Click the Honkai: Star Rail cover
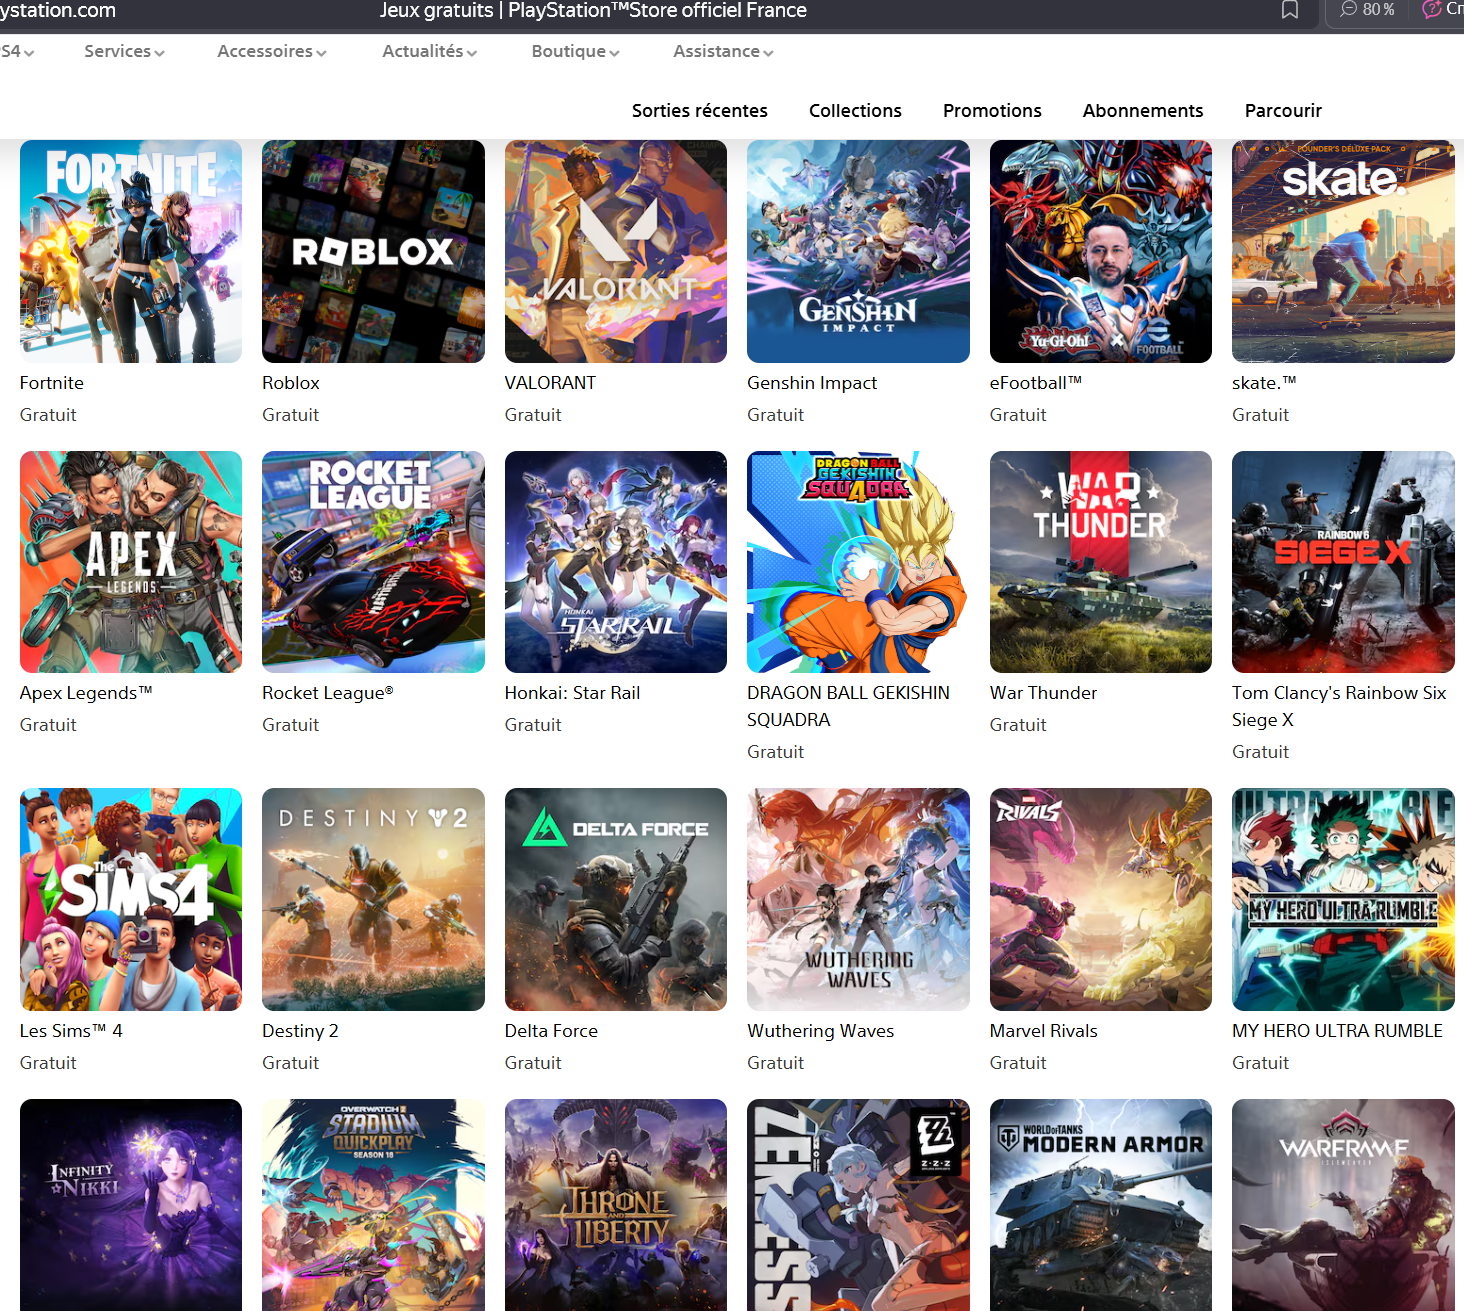The width and height of the screenshot is (1464, 1311). tap(616, 562)
